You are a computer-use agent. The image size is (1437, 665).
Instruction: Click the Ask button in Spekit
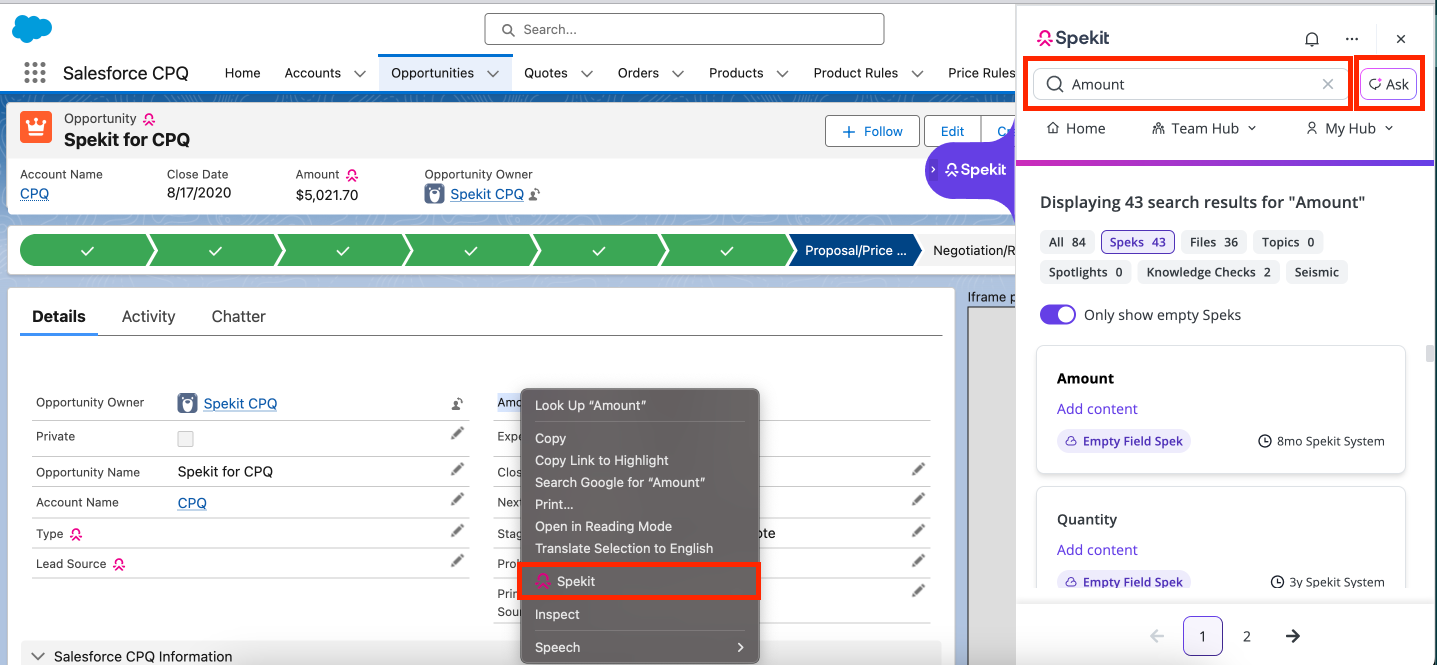coord(1388,84)
